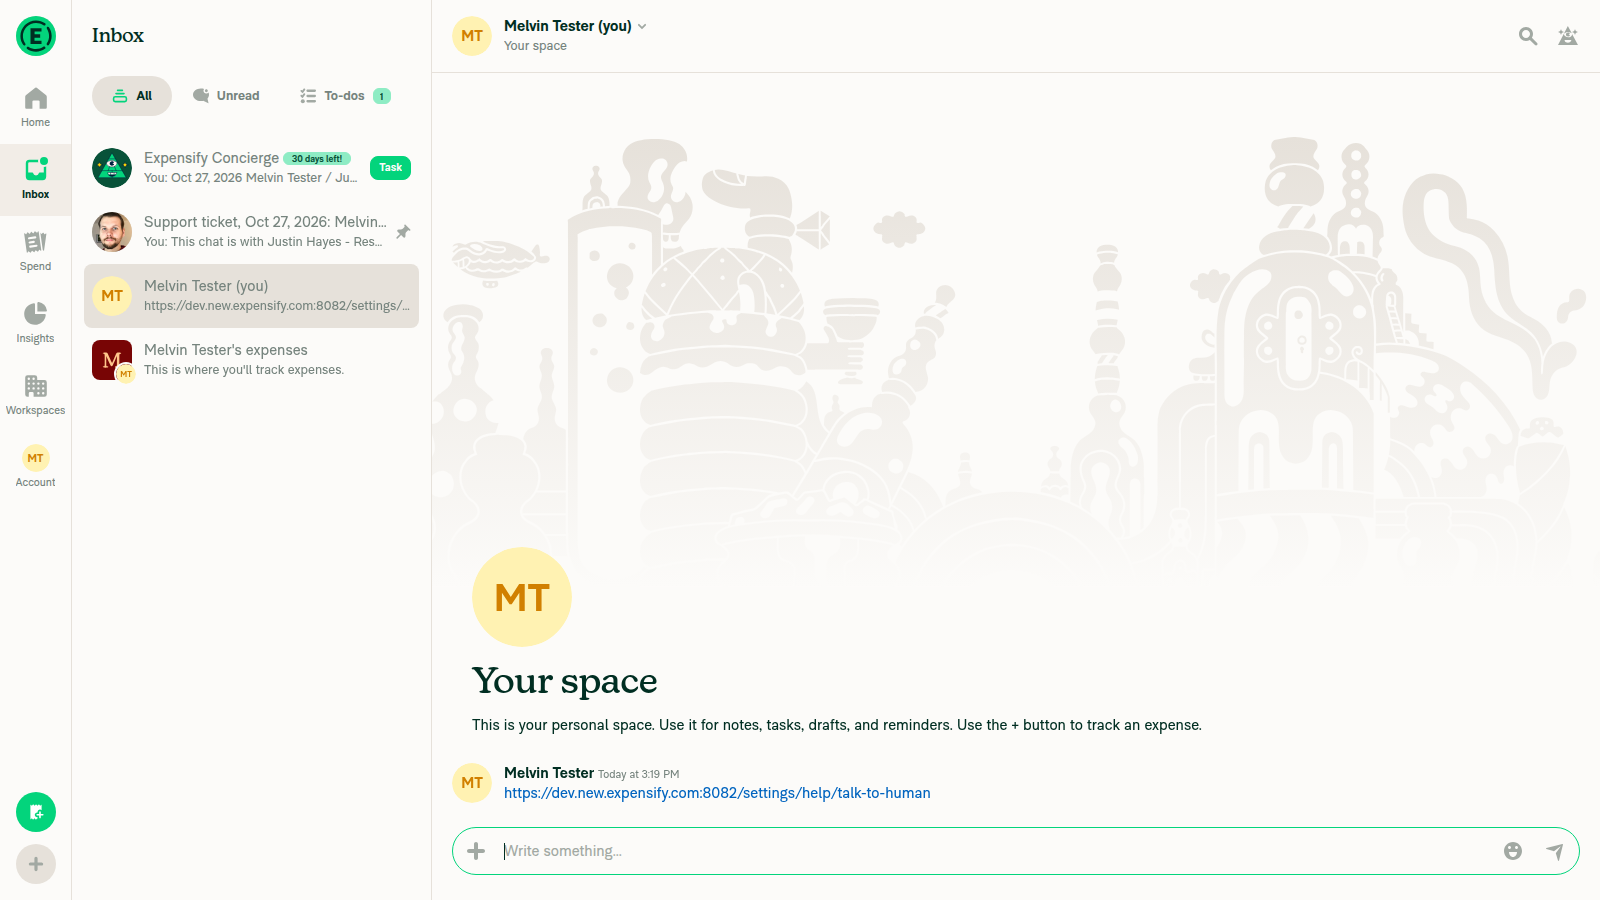Click the MT avatar in chat header
1600x900 pixels.
(x=472, y=36)
